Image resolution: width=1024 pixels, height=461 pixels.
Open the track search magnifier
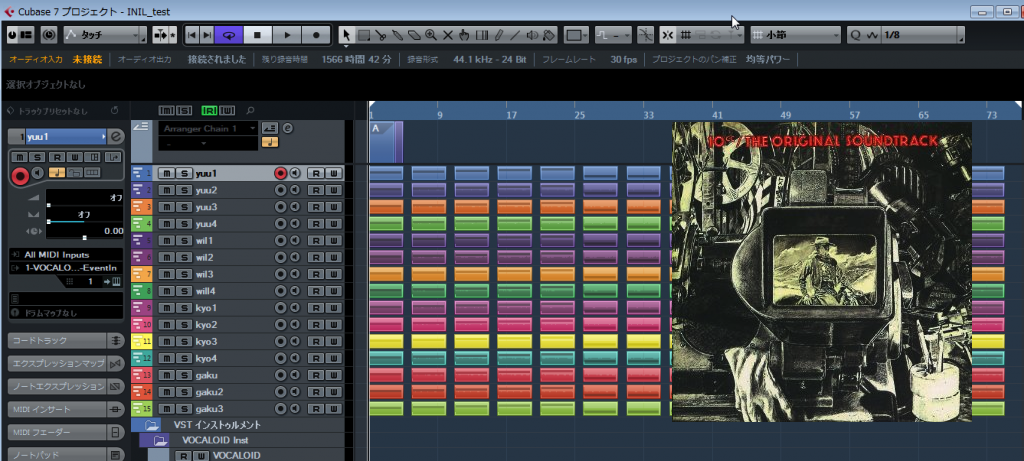(250, 110)
